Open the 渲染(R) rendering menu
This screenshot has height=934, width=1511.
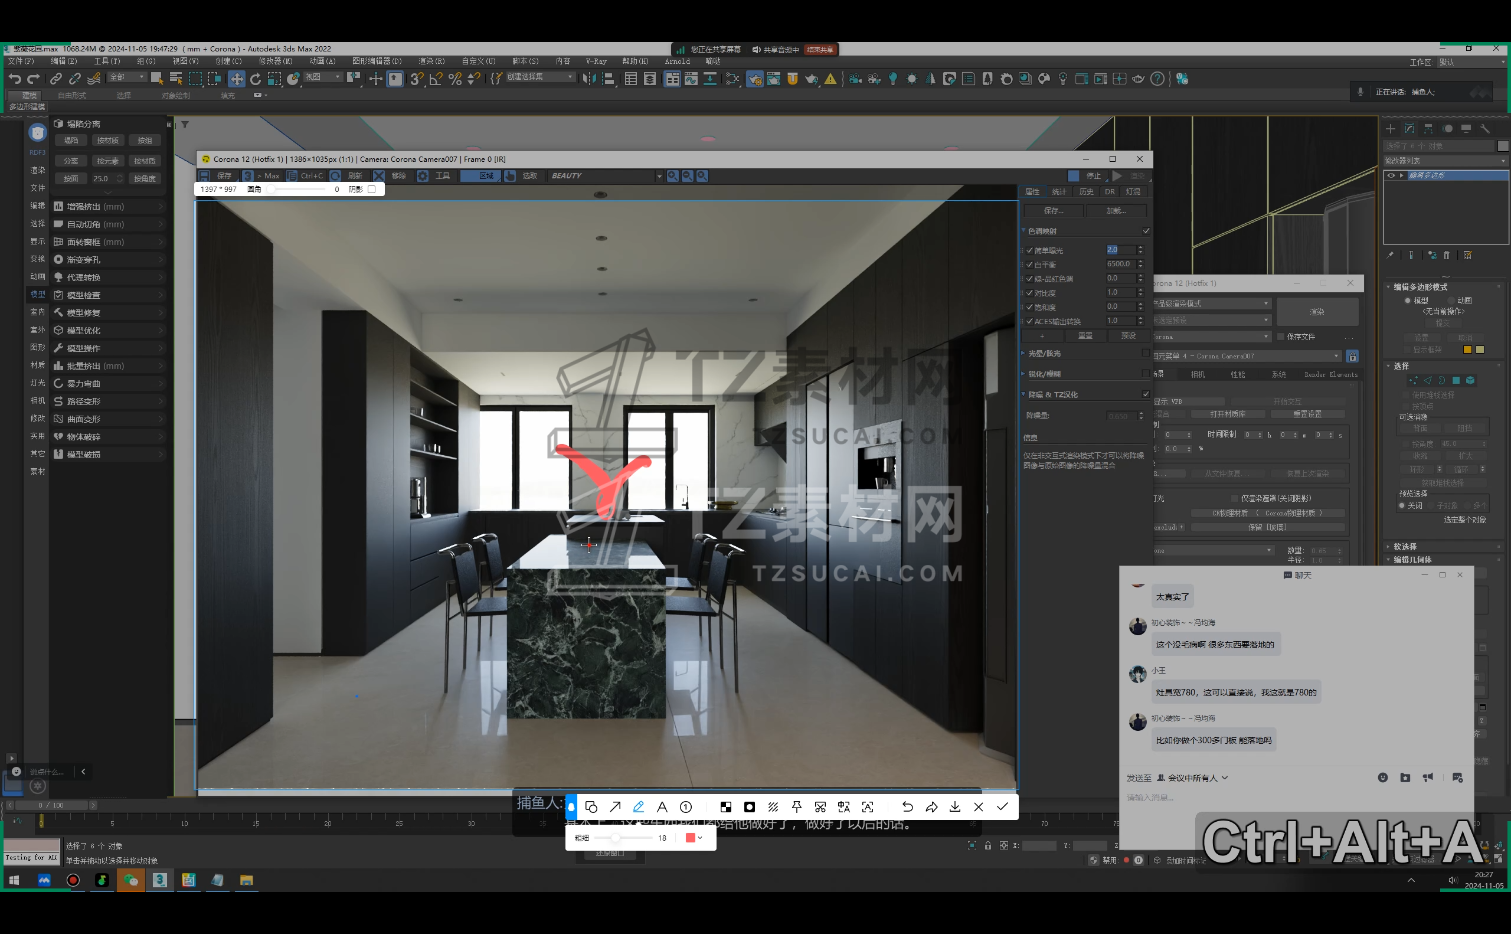pos(431,61)
